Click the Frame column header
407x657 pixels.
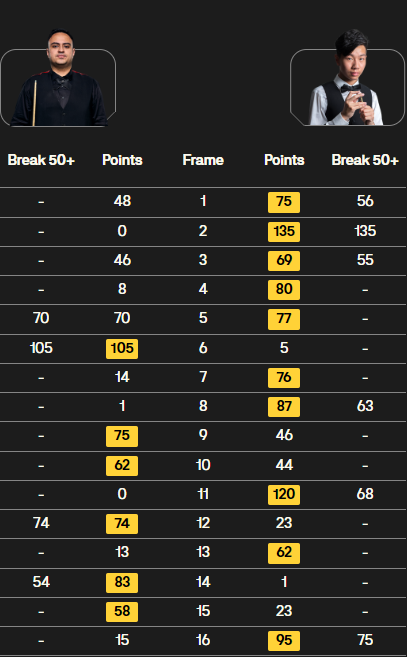point(203,160)
